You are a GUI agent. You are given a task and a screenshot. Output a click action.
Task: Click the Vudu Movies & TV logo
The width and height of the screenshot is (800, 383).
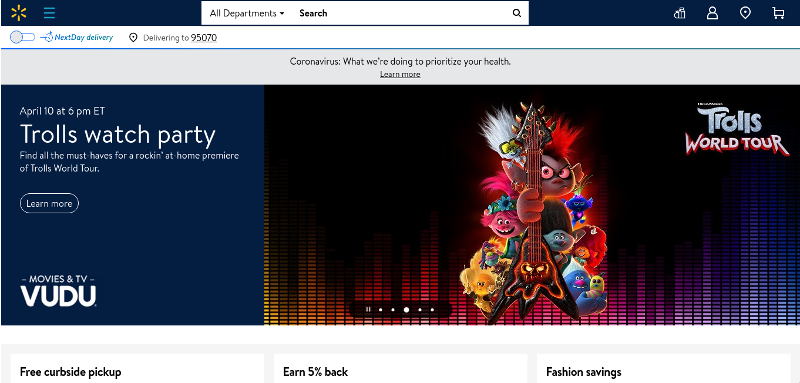[58, 291]
